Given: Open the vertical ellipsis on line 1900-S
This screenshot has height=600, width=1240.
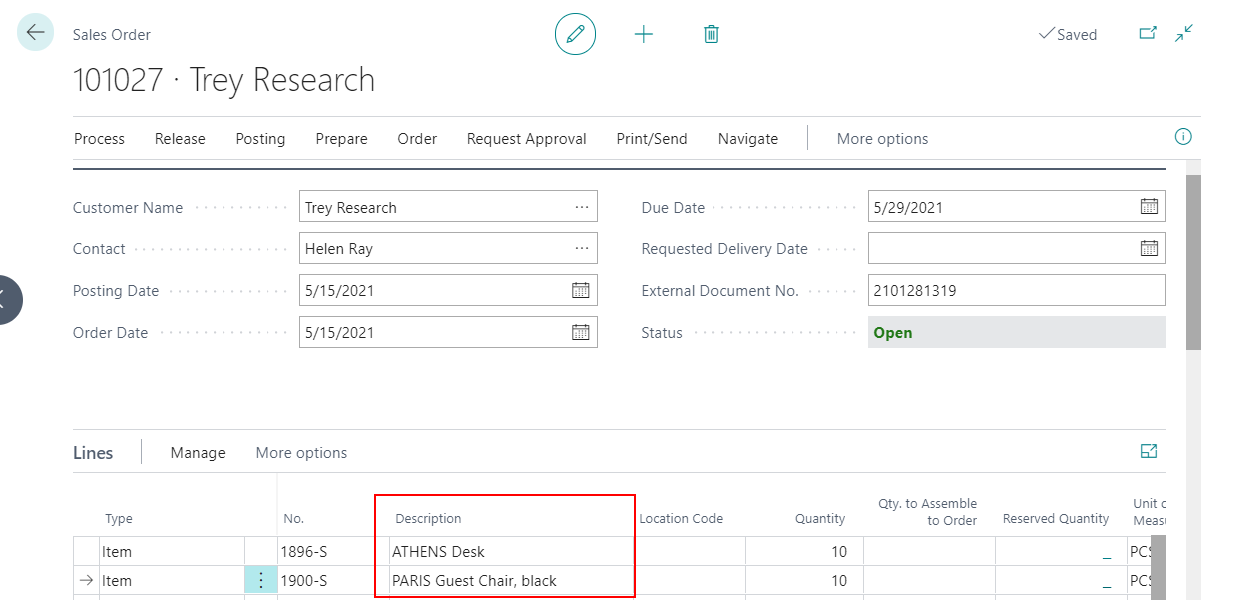Looking at the screenshot, I should tap(260, 580).
